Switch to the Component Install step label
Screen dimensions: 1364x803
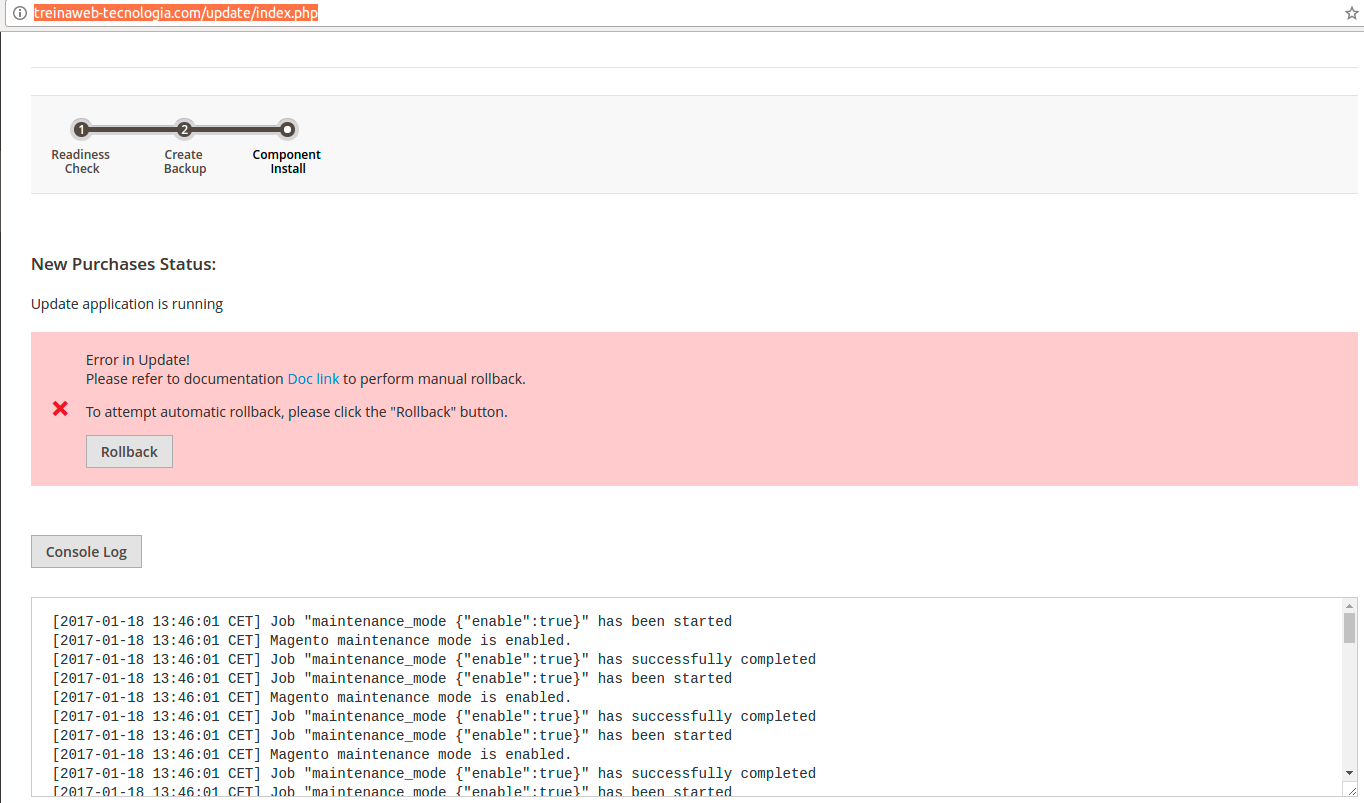click(x=287, y=161)
